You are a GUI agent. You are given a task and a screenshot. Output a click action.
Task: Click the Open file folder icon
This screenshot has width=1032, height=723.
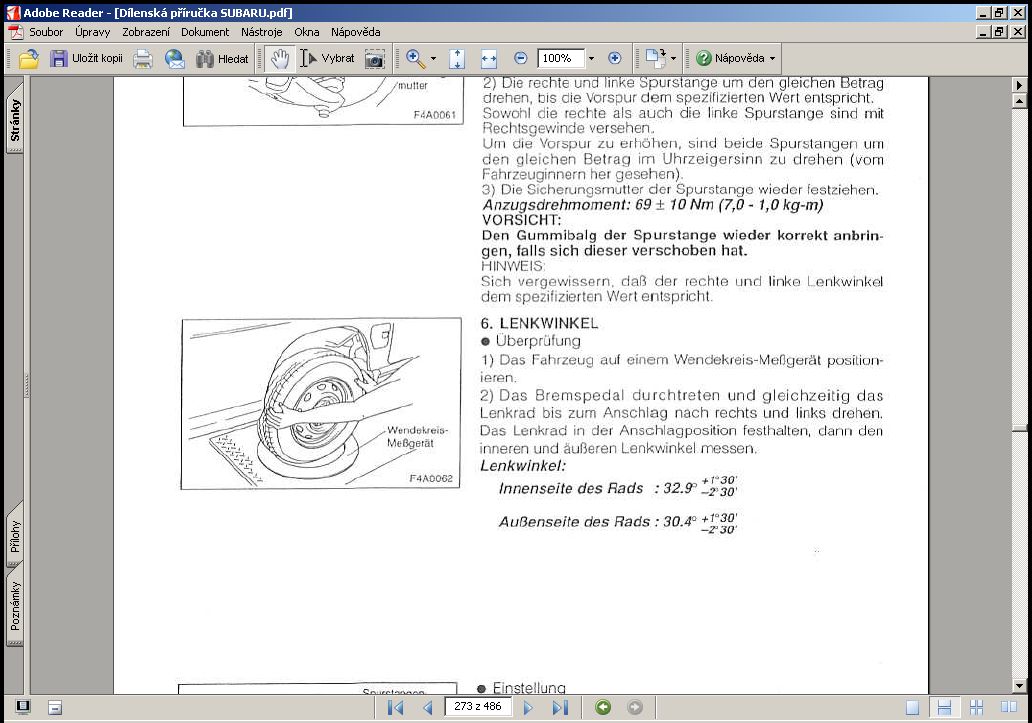tap(28, 59)
